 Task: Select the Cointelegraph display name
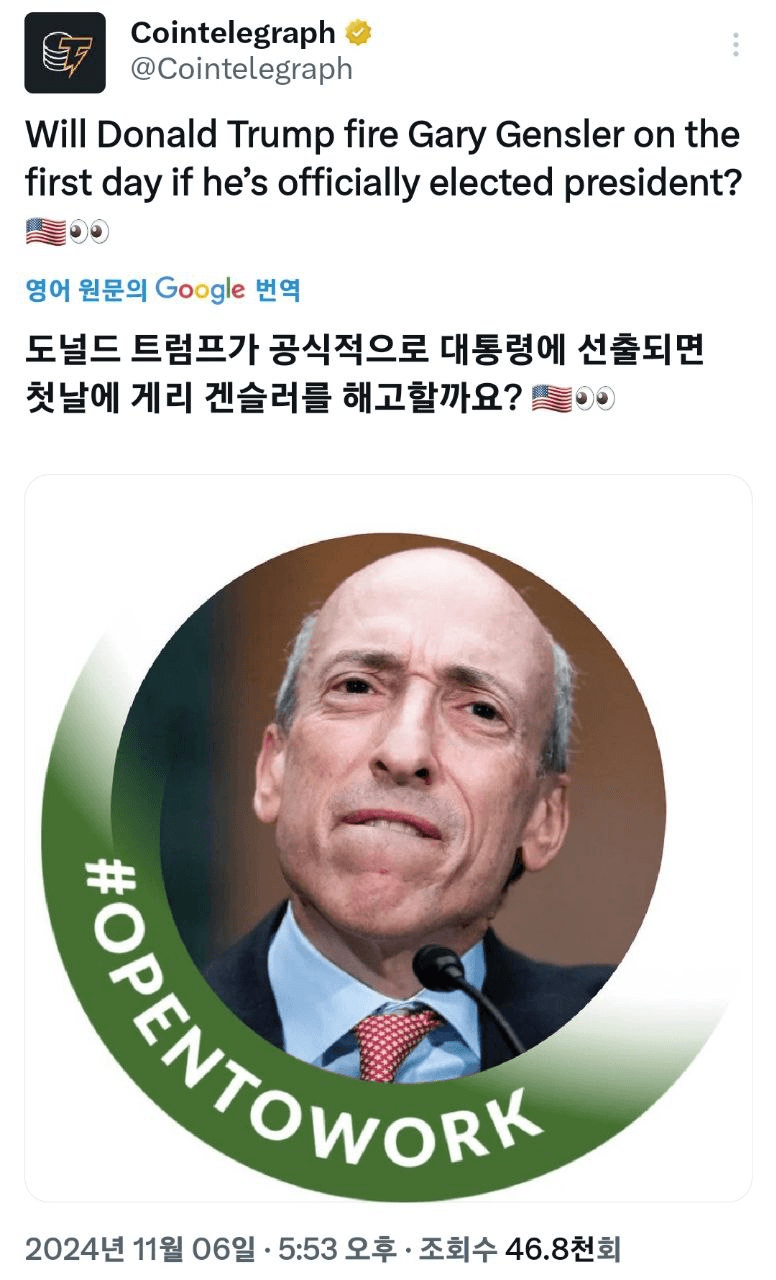[x=233, y=32]
